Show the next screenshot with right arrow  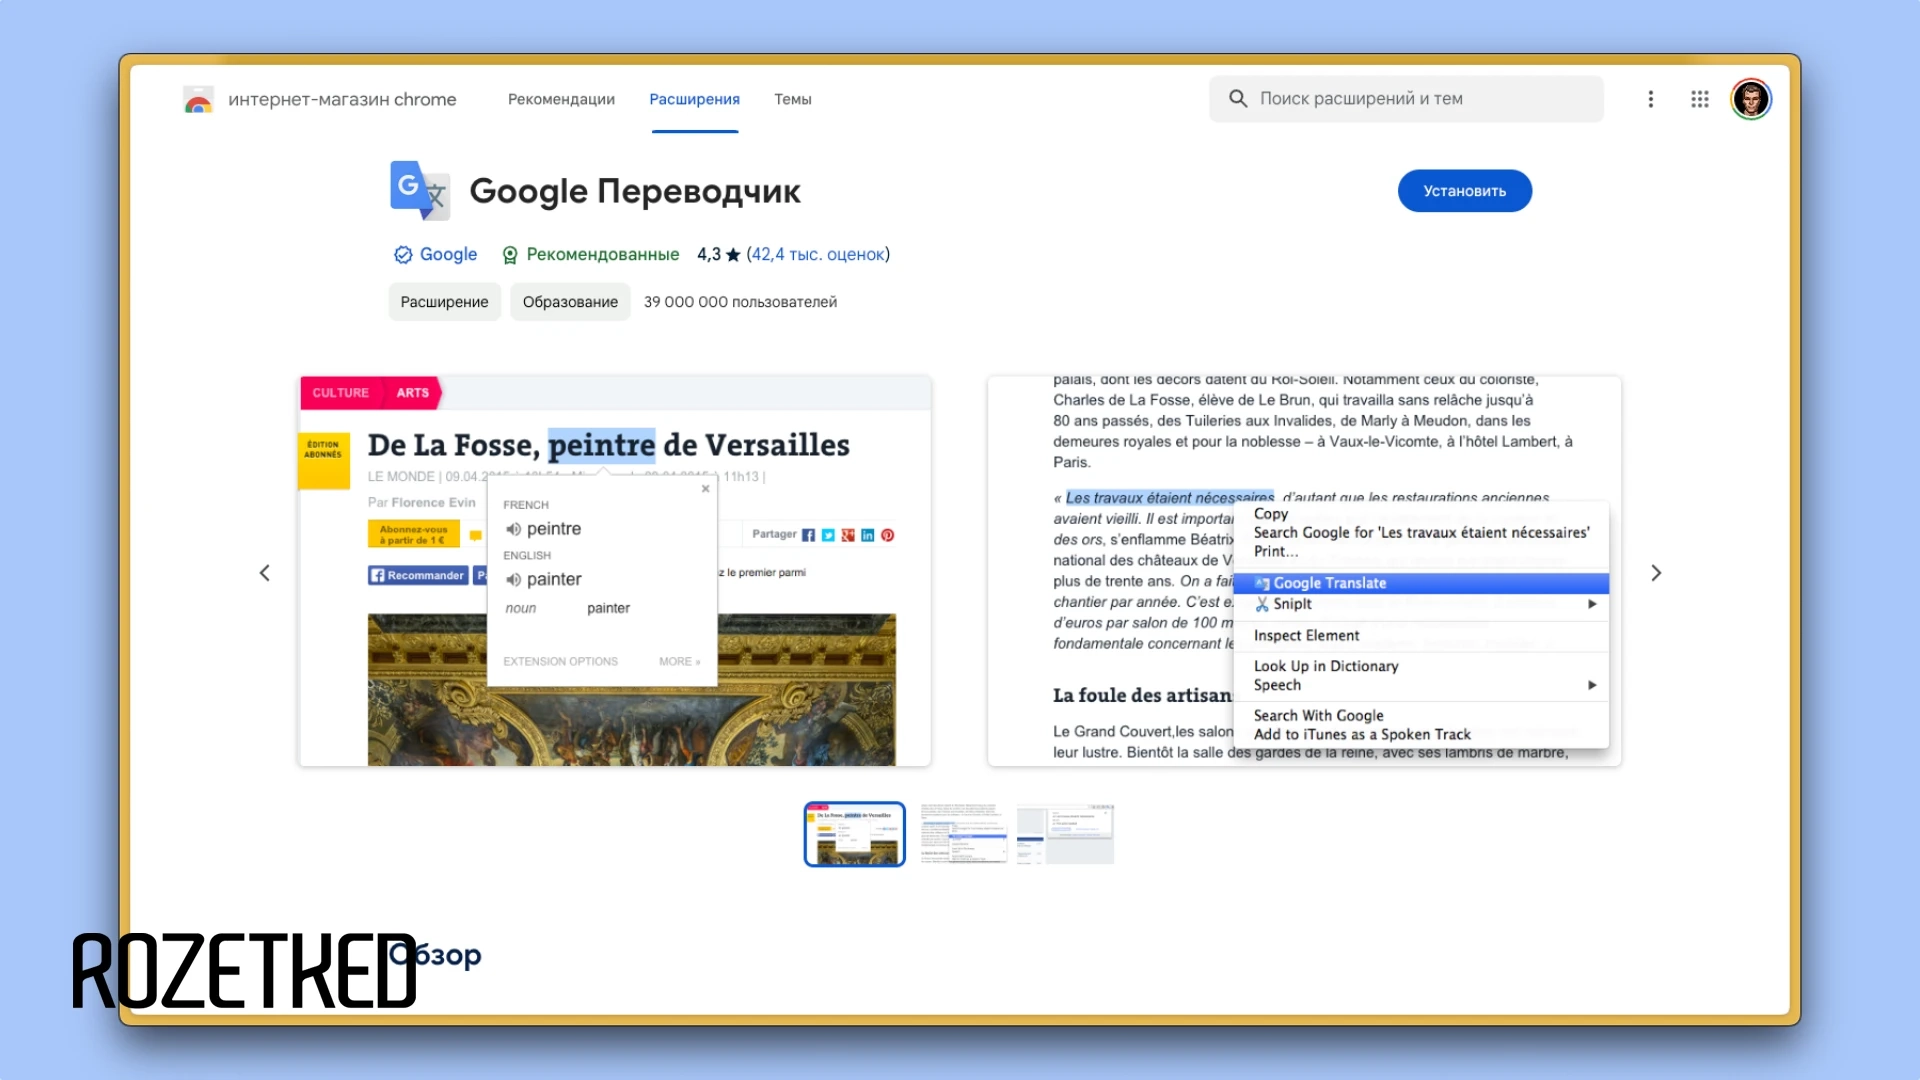point(1656,573)
